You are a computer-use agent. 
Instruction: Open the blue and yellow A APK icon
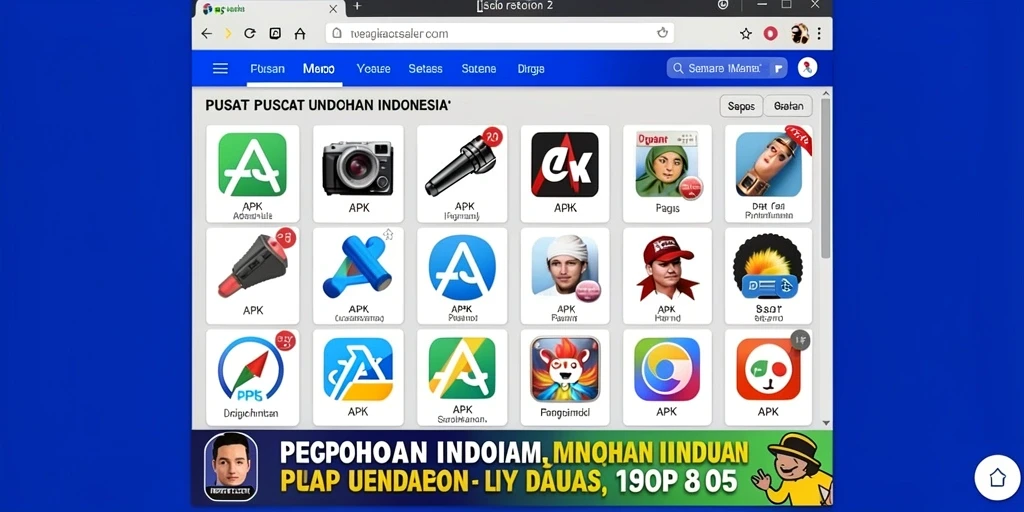(x=358, y=369)
